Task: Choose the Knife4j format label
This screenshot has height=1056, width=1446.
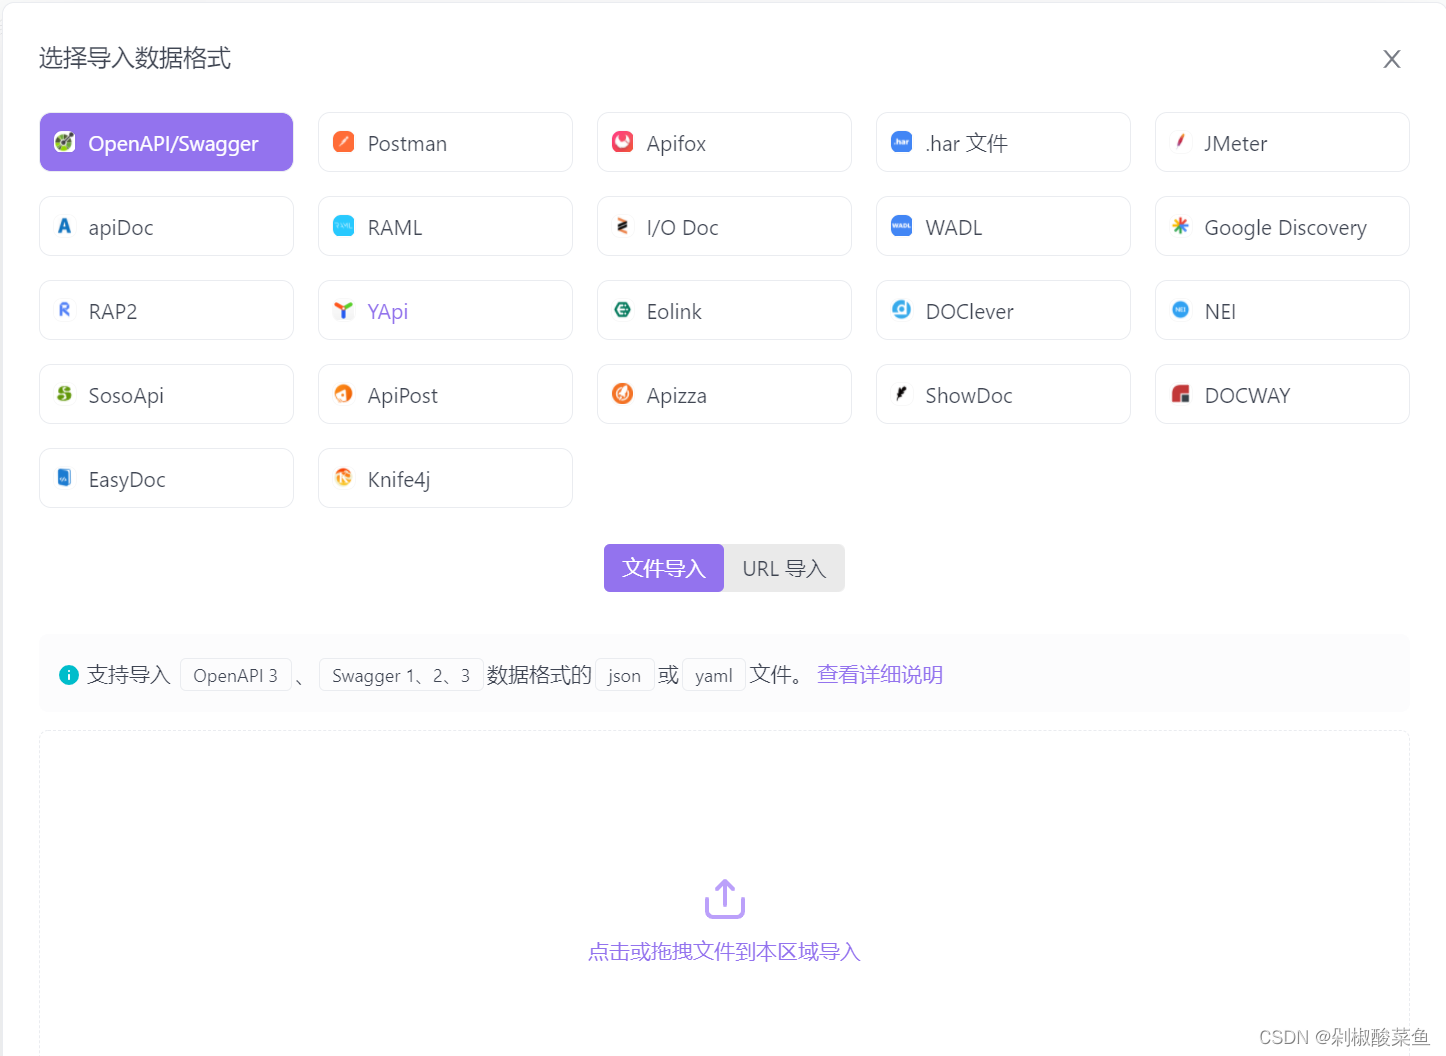Action: coord(400,479)
